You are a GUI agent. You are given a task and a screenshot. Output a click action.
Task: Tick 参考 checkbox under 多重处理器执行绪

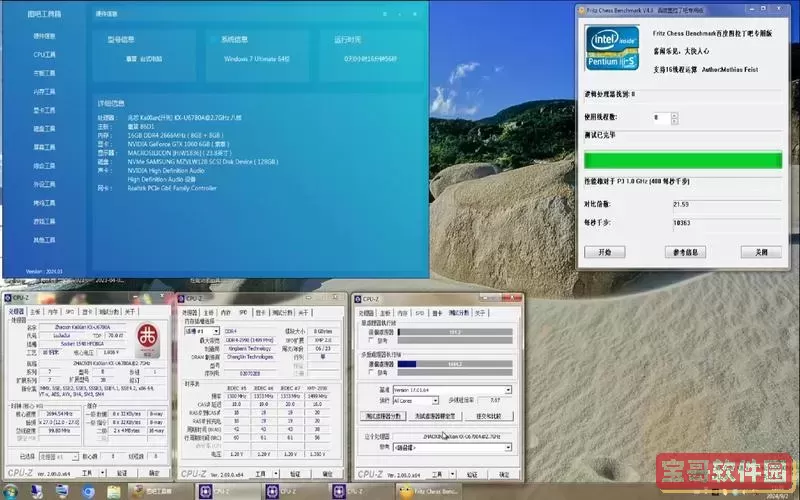tap(370, 372)
